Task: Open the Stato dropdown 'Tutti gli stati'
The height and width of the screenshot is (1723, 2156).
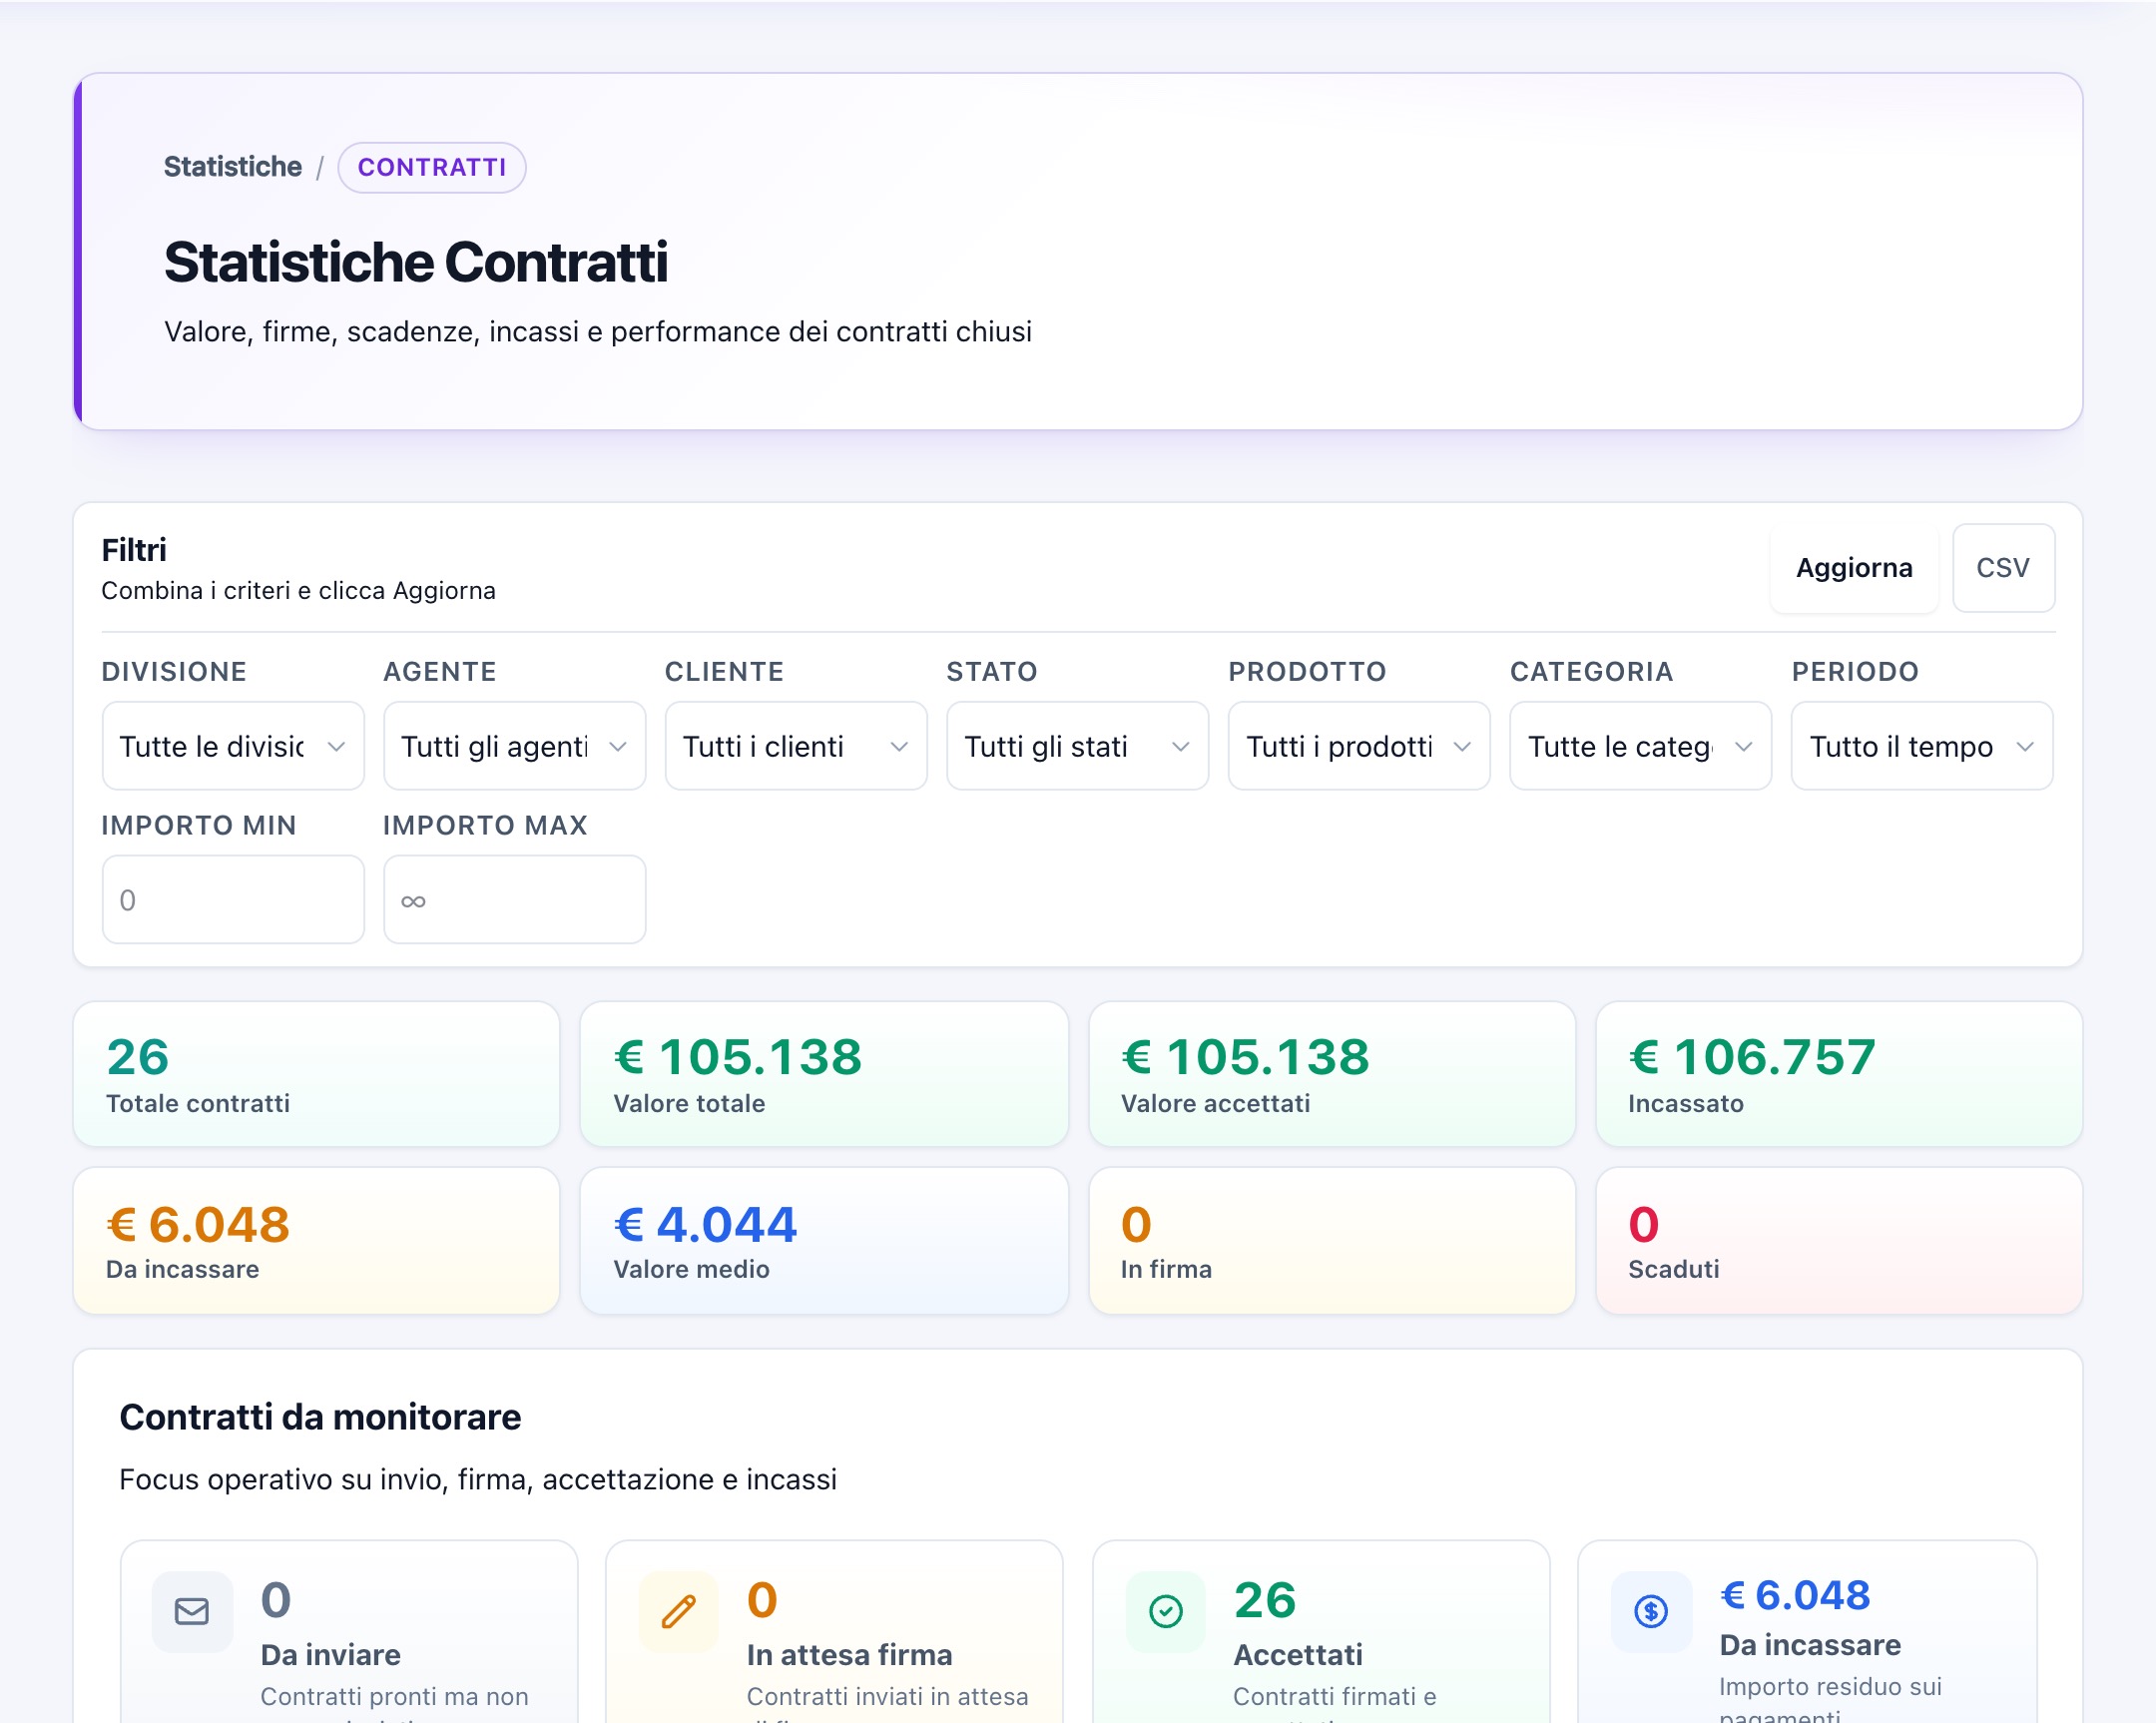Action: coord(1078,746)
